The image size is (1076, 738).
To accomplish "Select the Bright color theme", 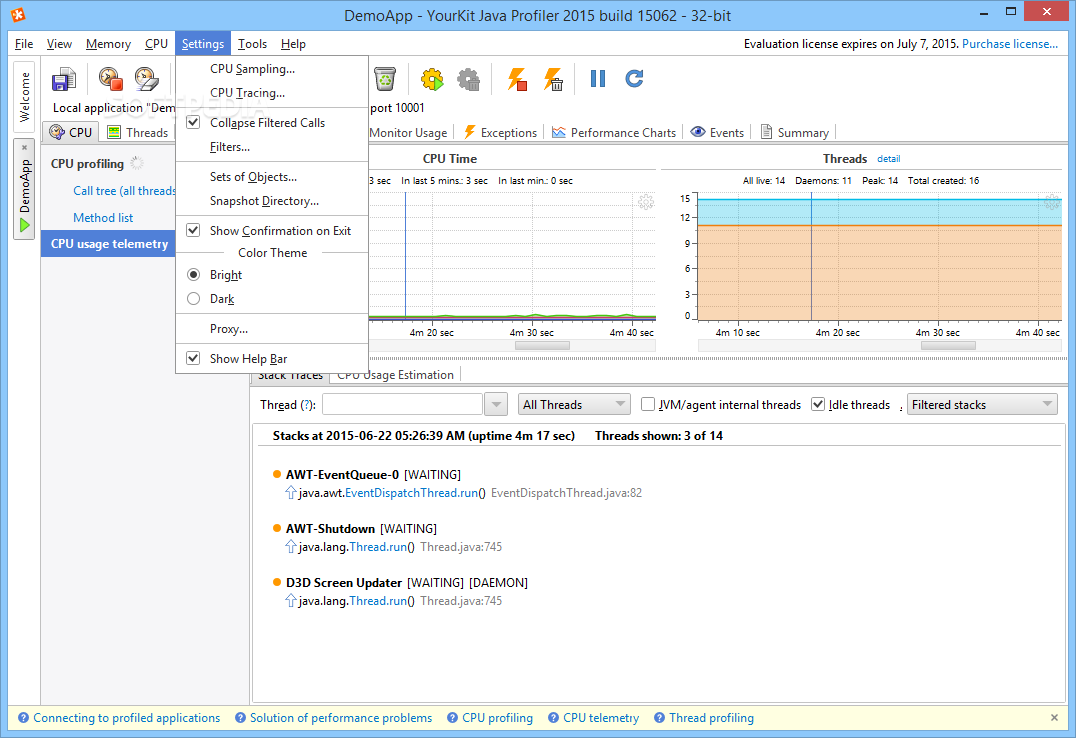I will click(194, 275).
